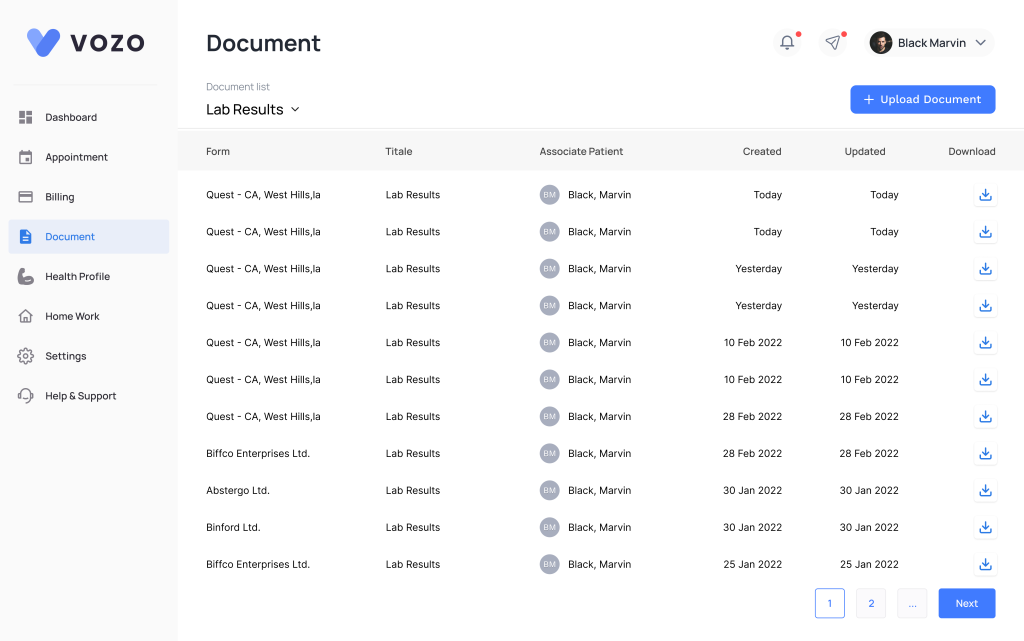
Task: Click the VOZO logo
Action: [x=86, y=42]
